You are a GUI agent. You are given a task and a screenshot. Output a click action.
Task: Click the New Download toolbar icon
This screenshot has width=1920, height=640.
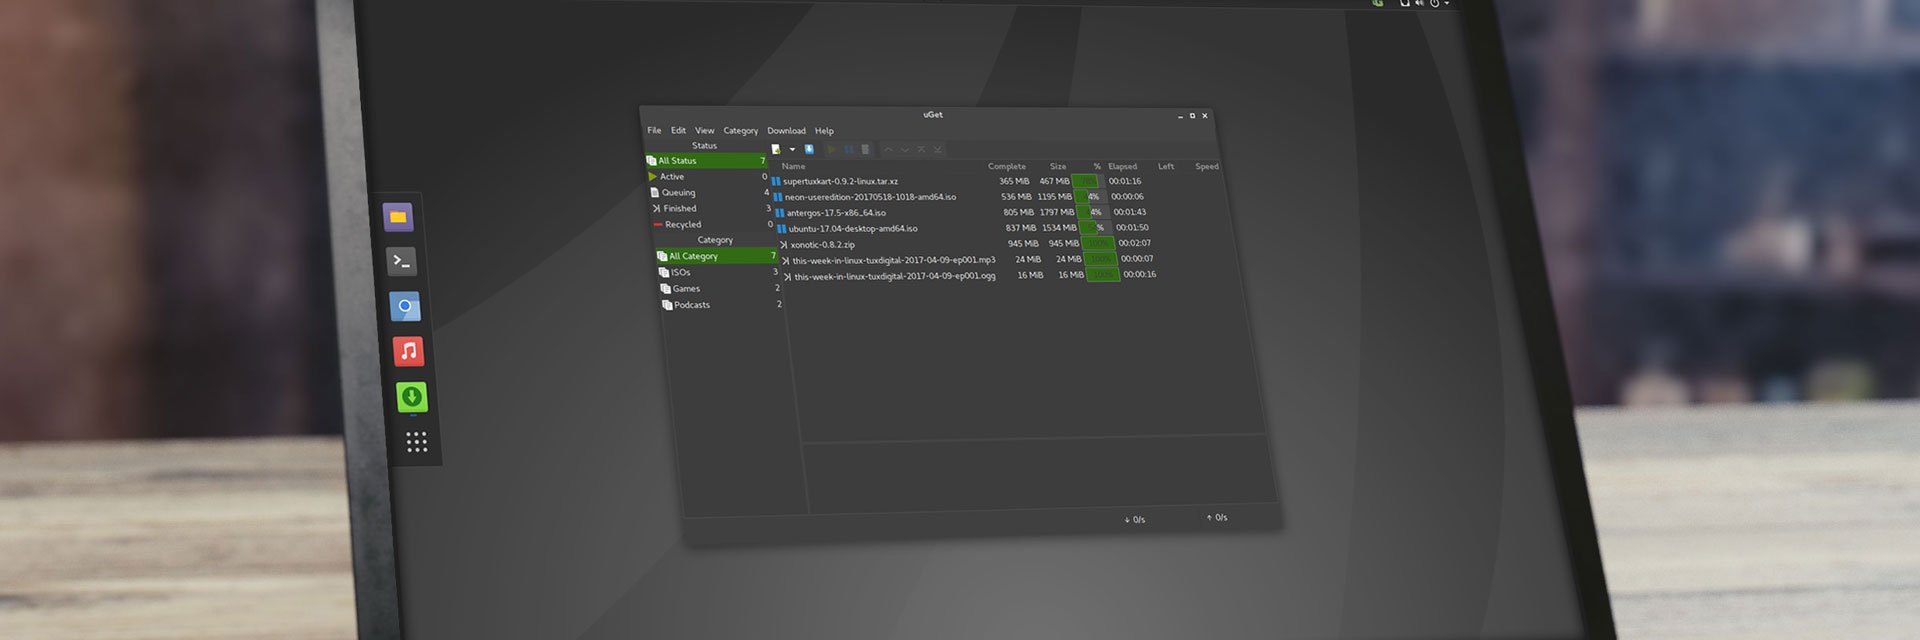776,149
